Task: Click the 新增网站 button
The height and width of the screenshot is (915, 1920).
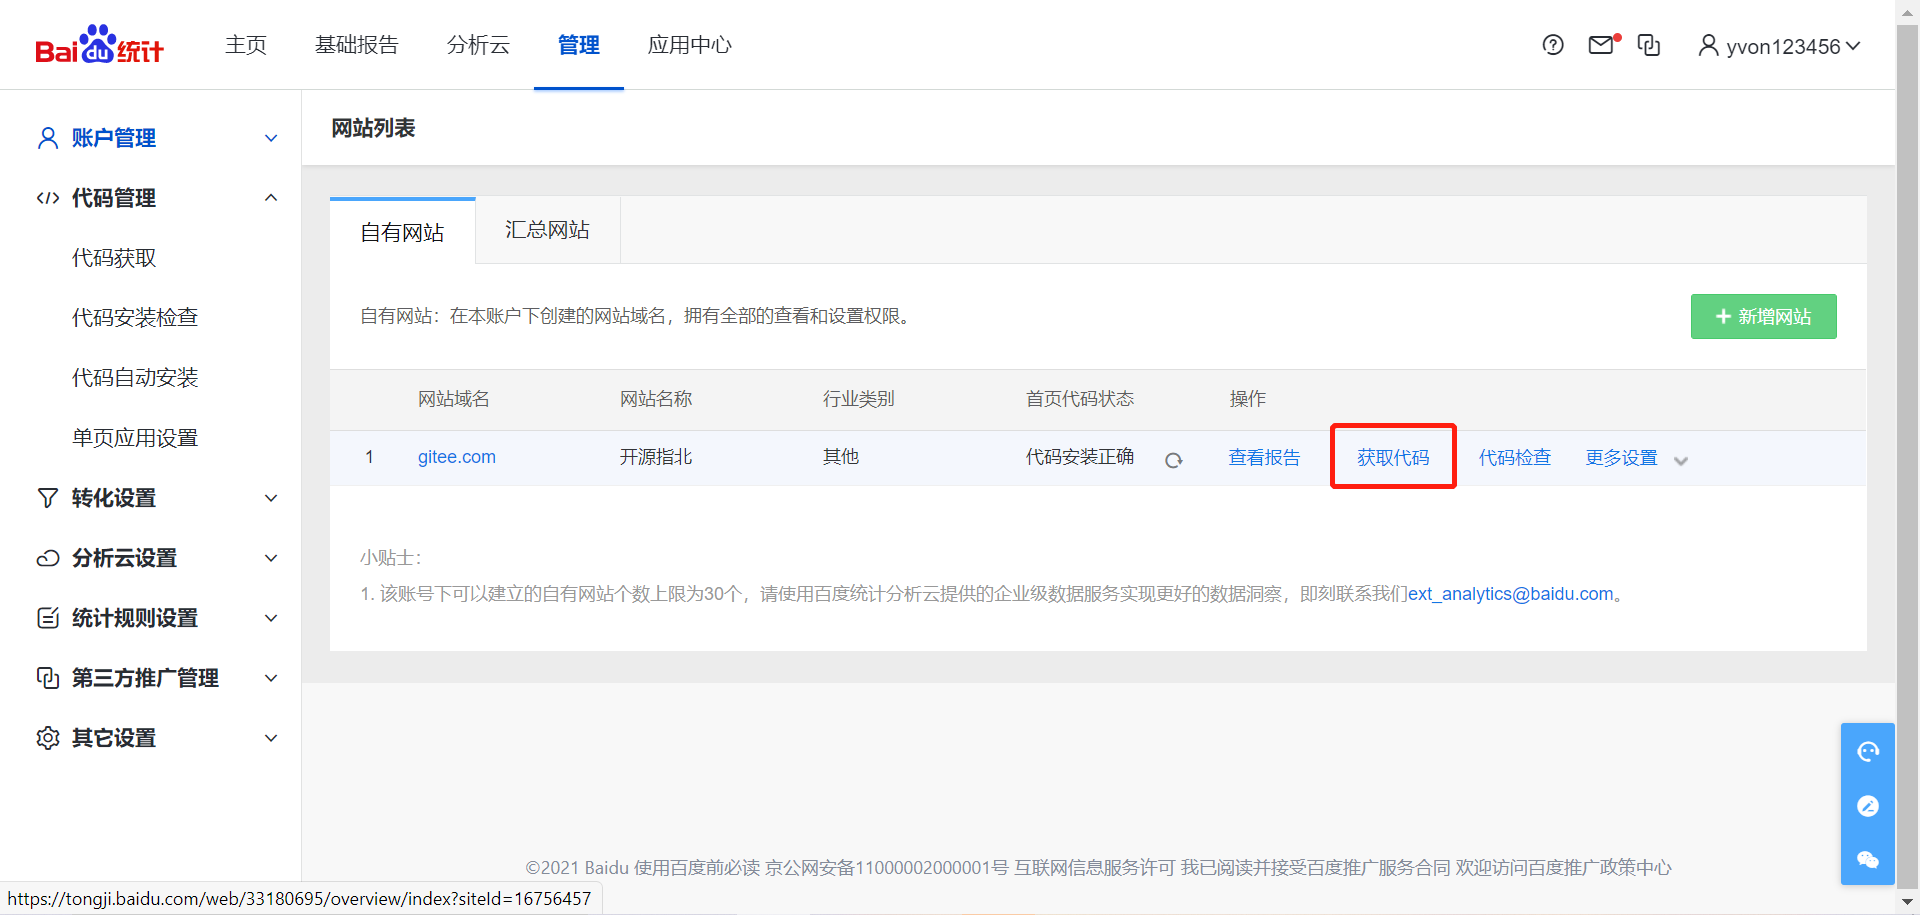Action: (1764, 316)
